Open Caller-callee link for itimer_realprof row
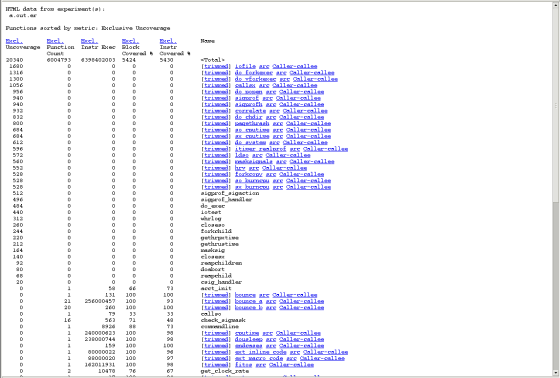 325,149
